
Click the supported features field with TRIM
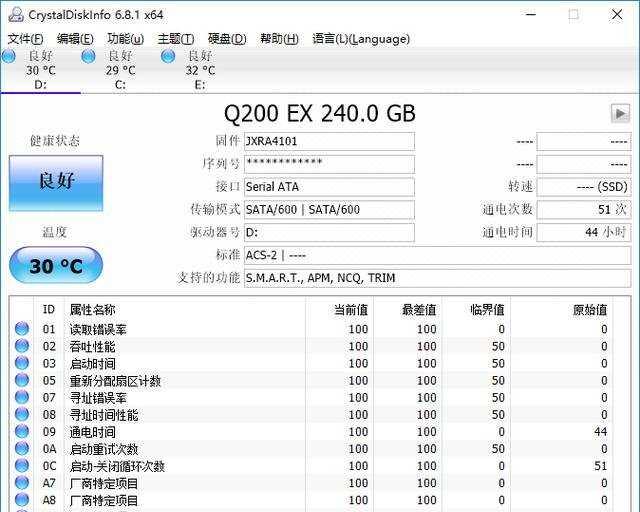pos(438,278)
